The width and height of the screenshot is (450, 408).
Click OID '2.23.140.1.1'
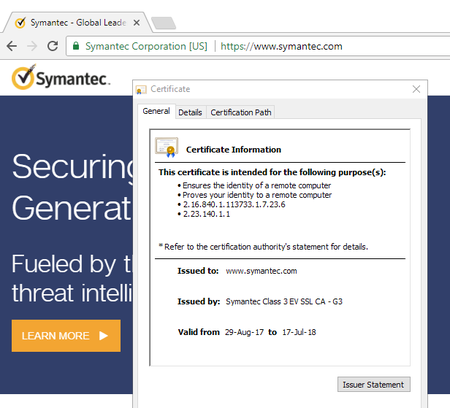[x=206, y=214]
